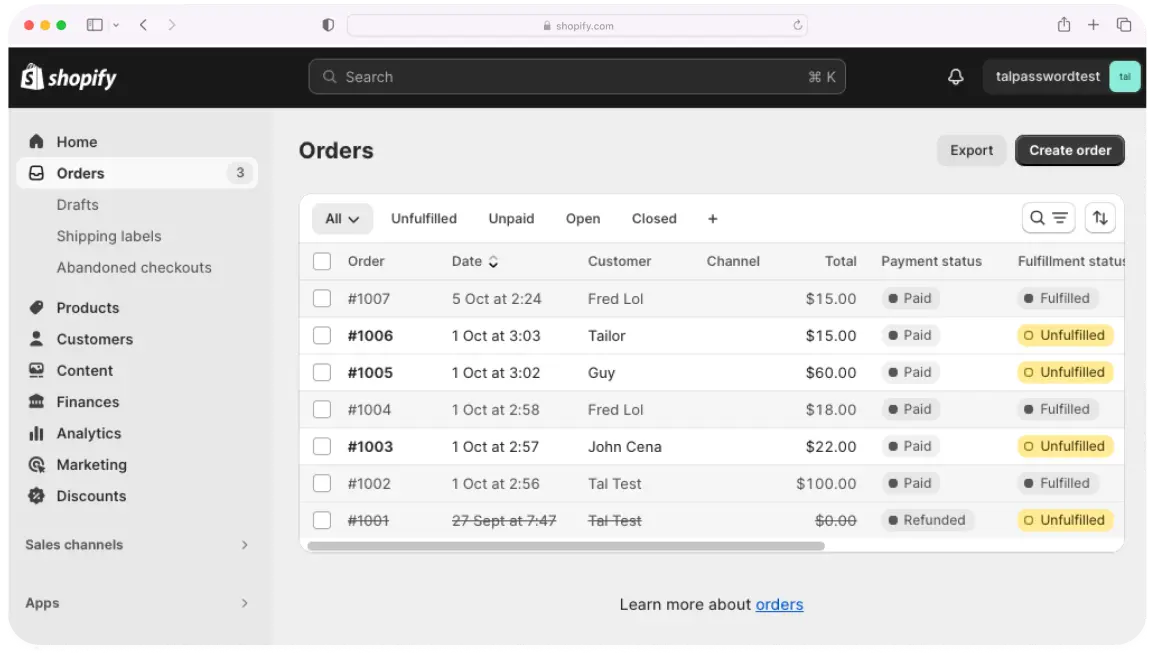Select the checkbox for order #1005
This screenshot has height=653, width=1152.
click(322, 372)
